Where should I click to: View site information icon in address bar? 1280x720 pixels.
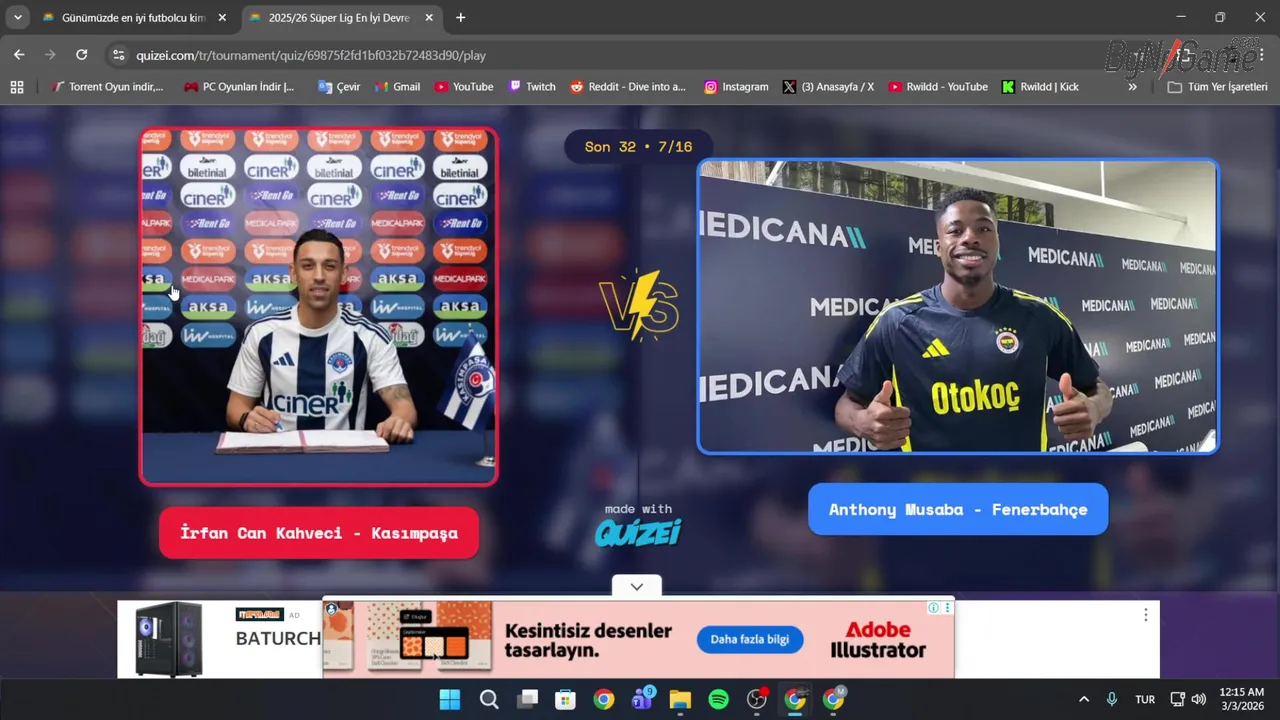(x=118, y=55)
